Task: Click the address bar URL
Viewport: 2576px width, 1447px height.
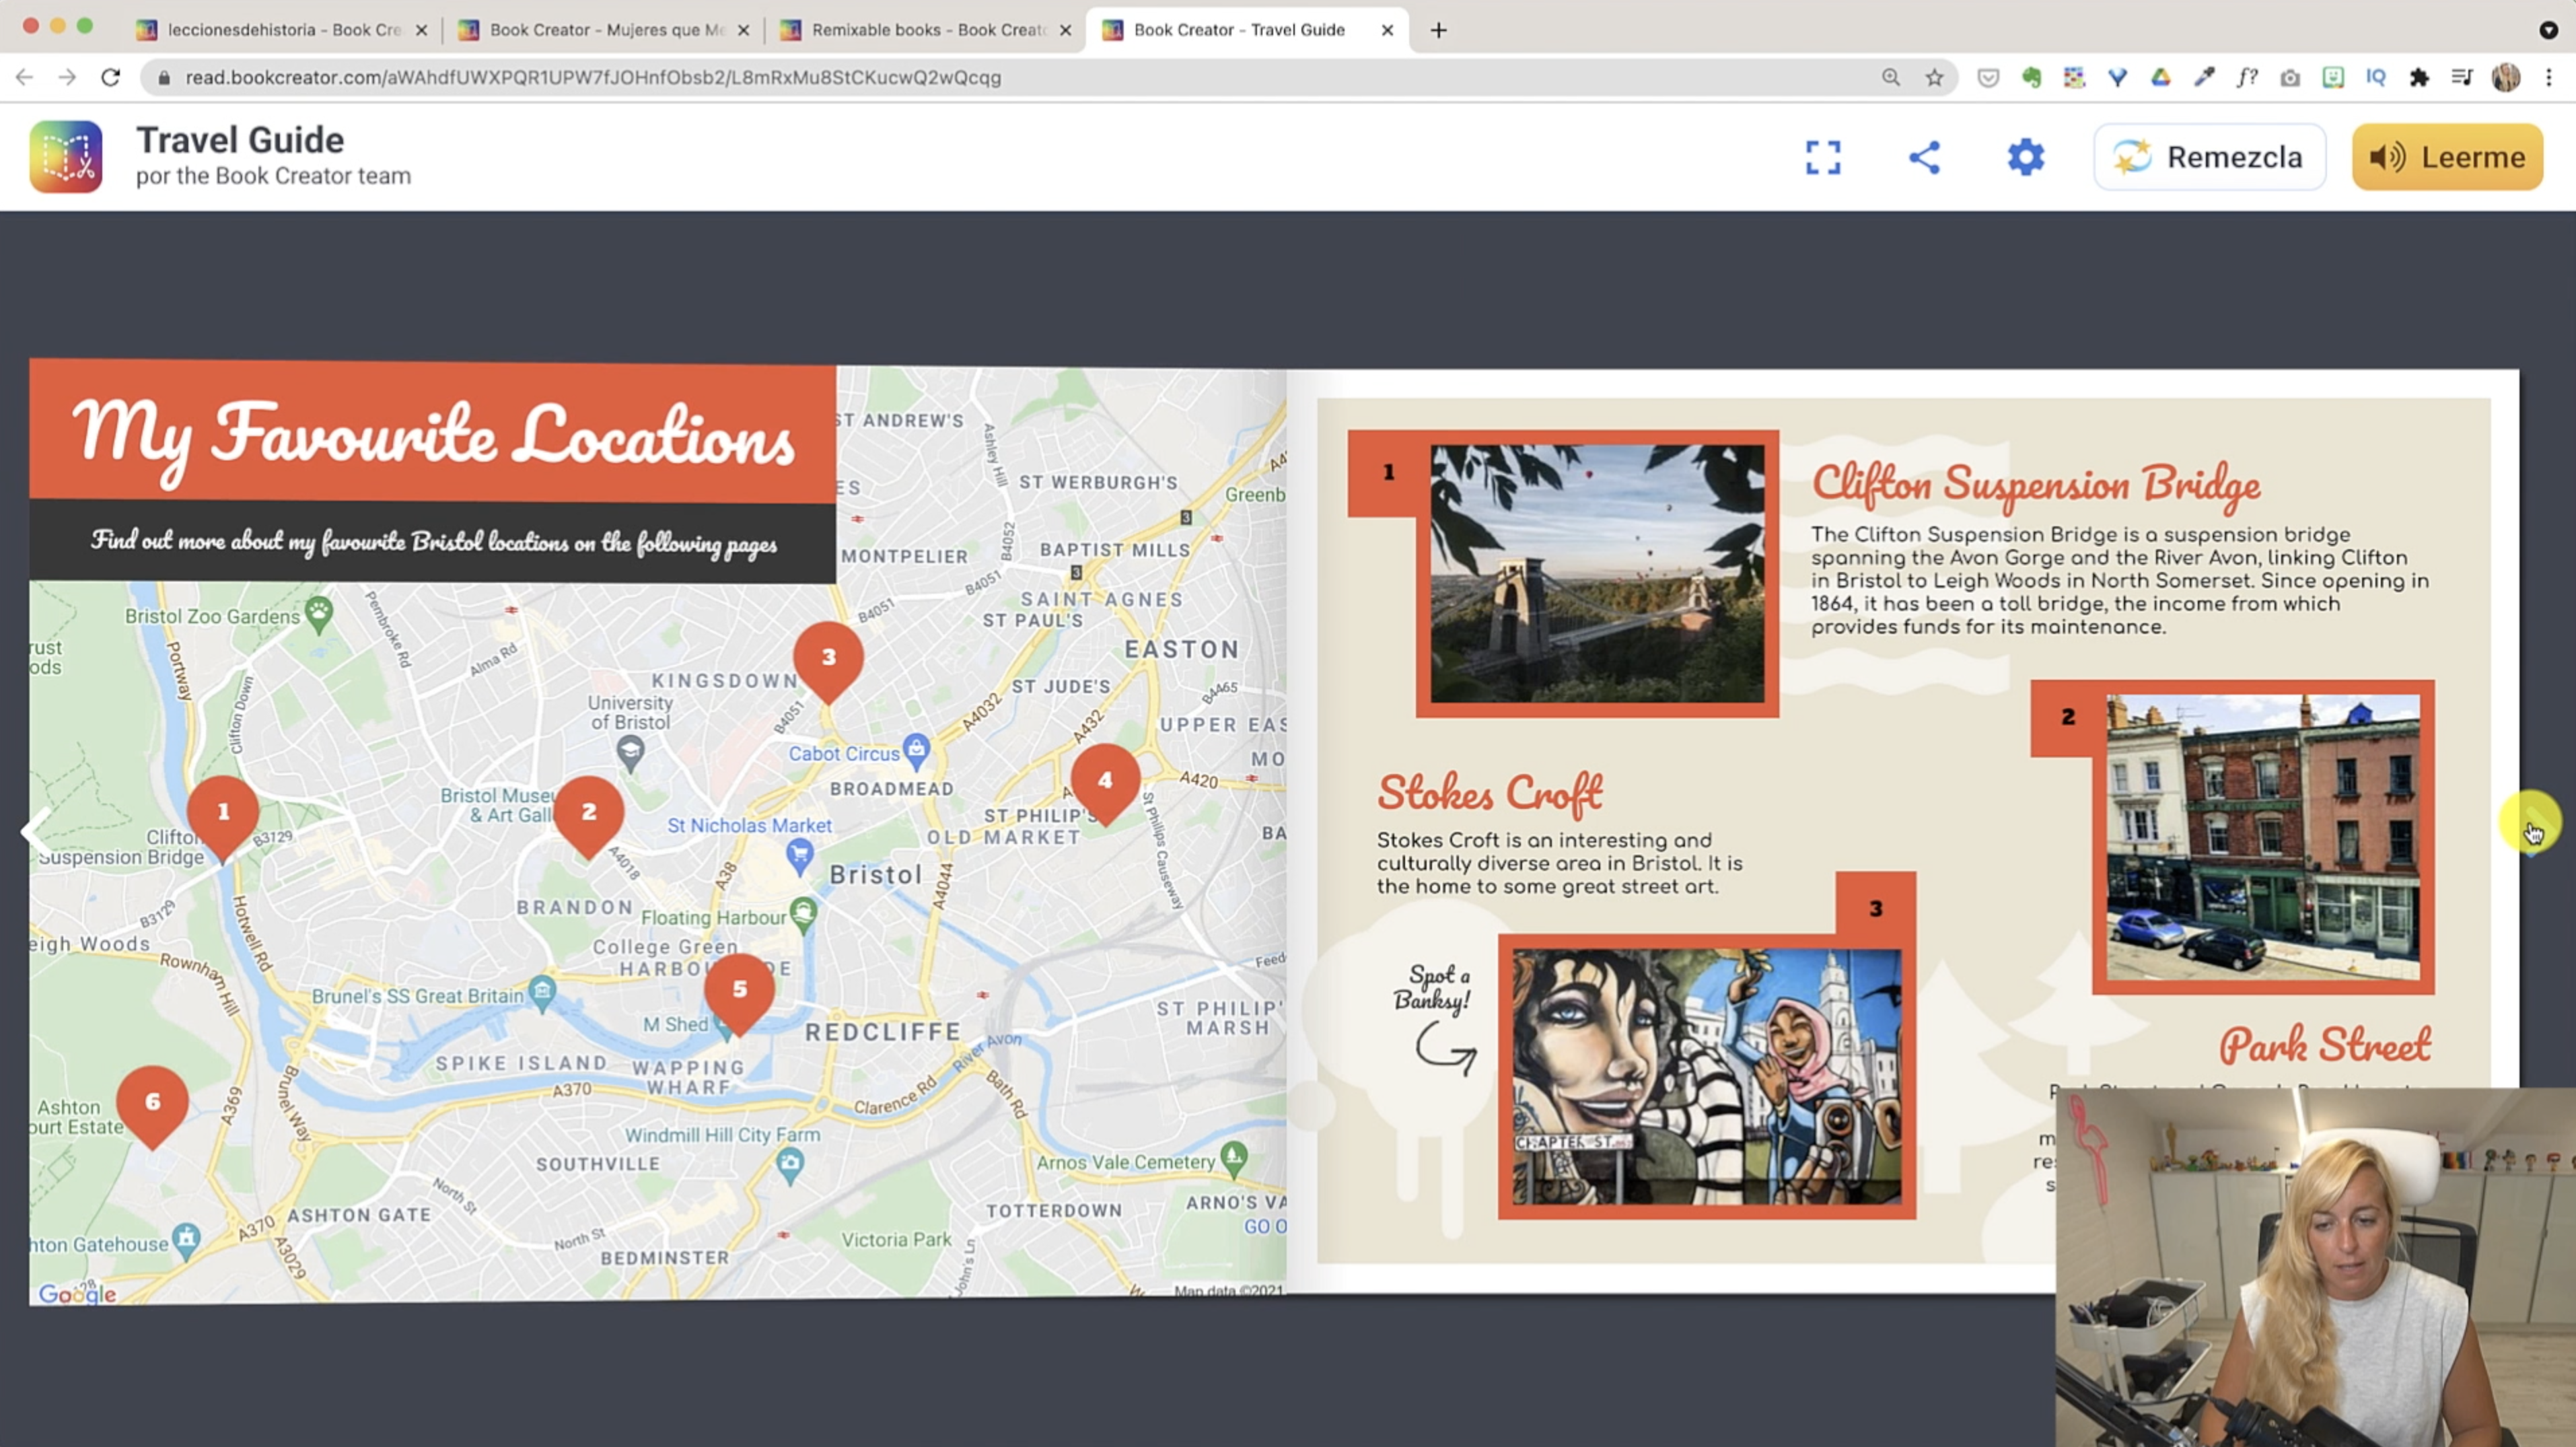Action: (592, 77)
